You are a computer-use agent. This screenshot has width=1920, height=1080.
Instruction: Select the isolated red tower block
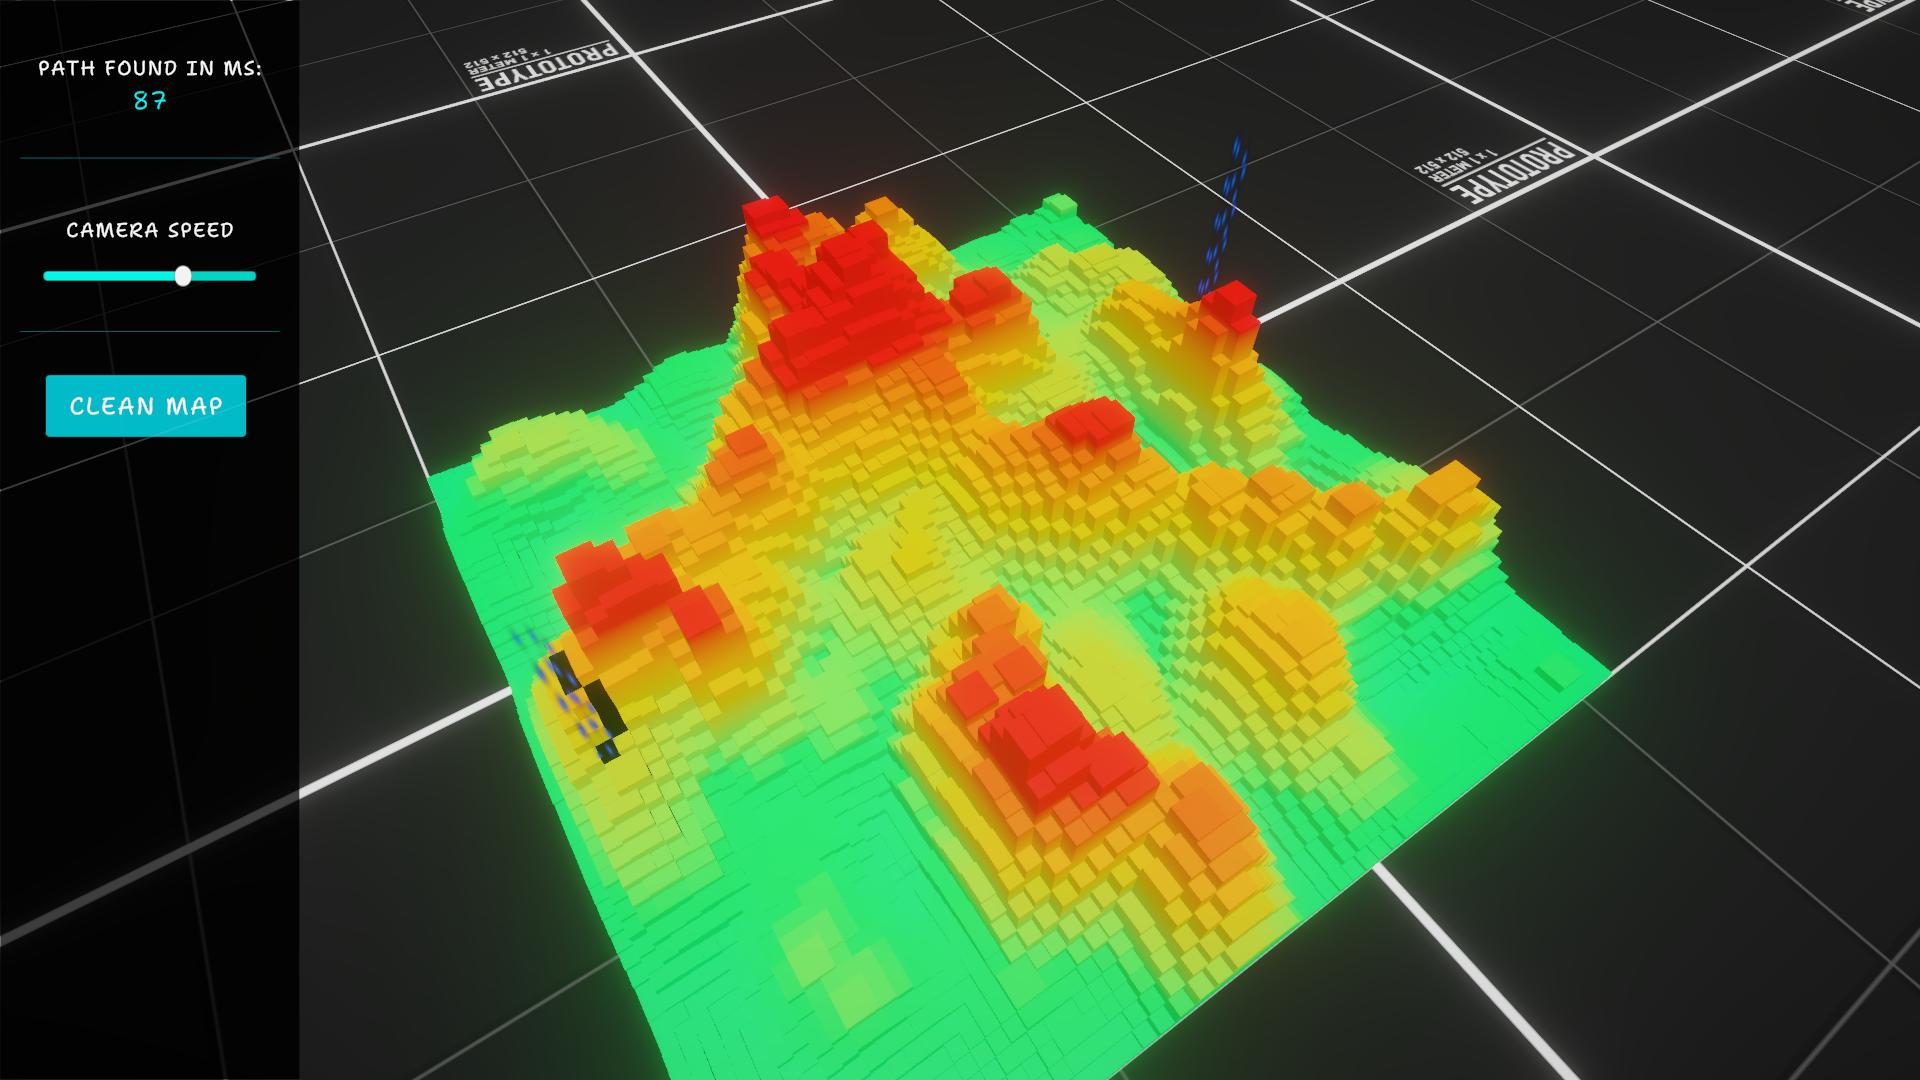pyautogui.click(x=1228, y=305)
